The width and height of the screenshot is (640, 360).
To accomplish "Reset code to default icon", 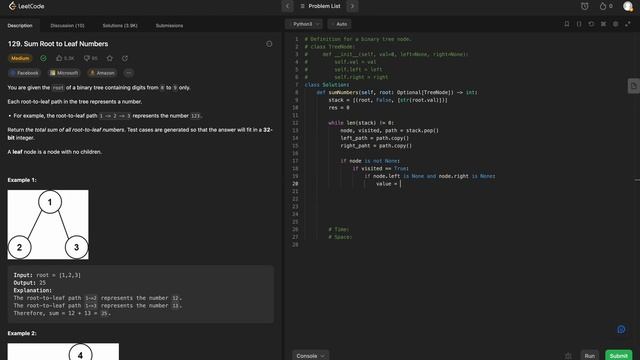I will click(591, 24).
